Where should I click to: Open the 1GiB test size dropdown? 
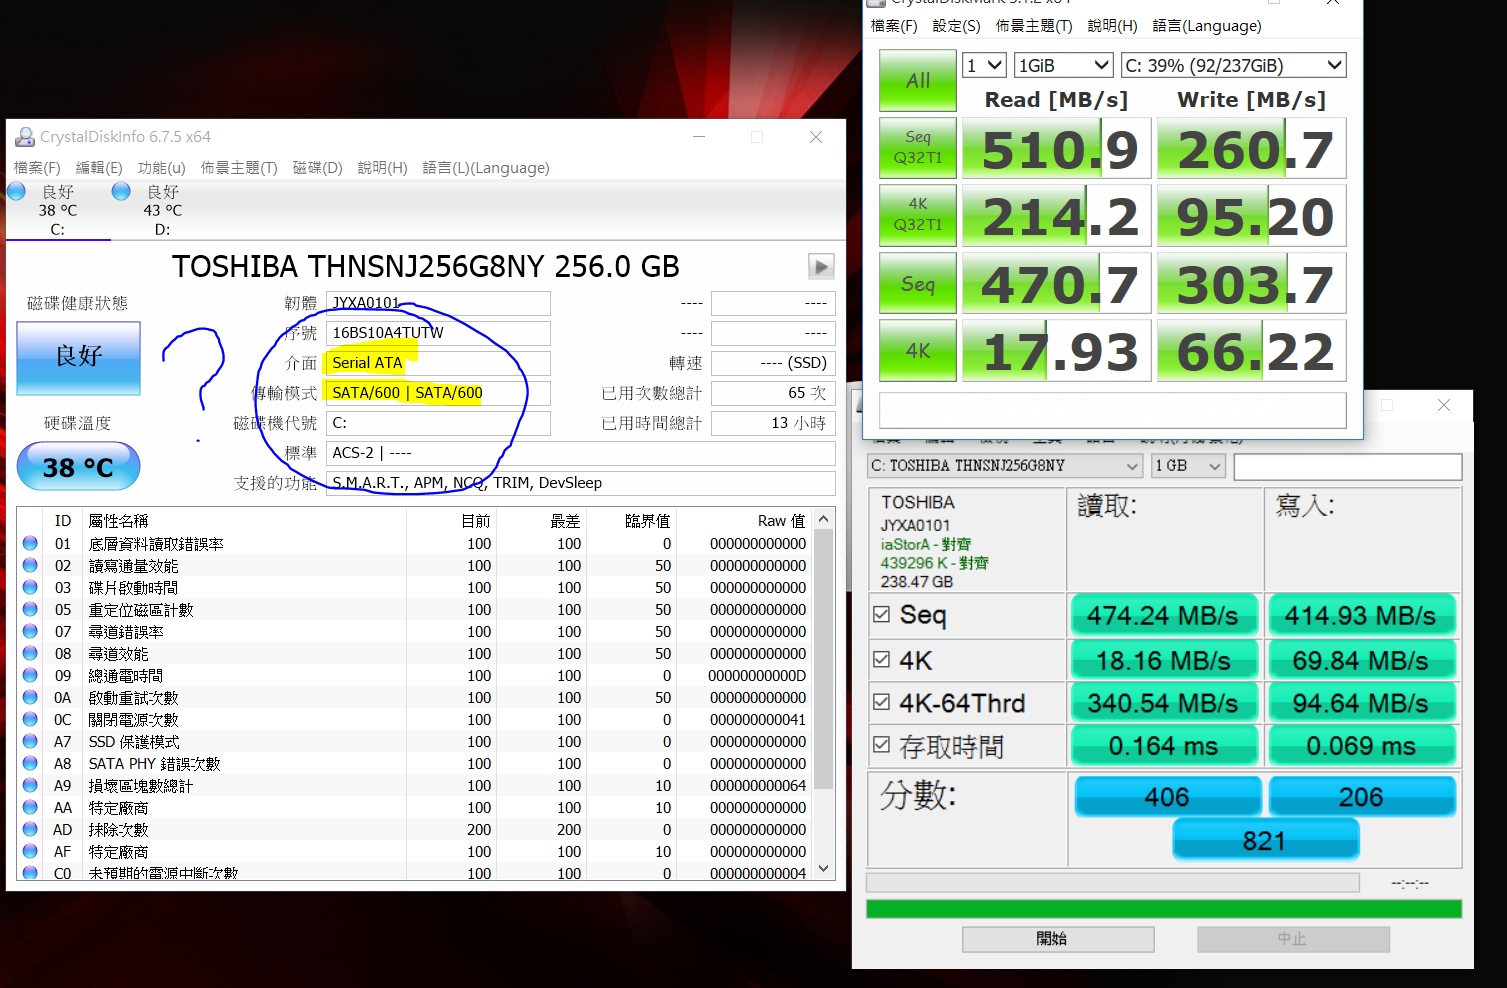click(x=1064, y=65)
